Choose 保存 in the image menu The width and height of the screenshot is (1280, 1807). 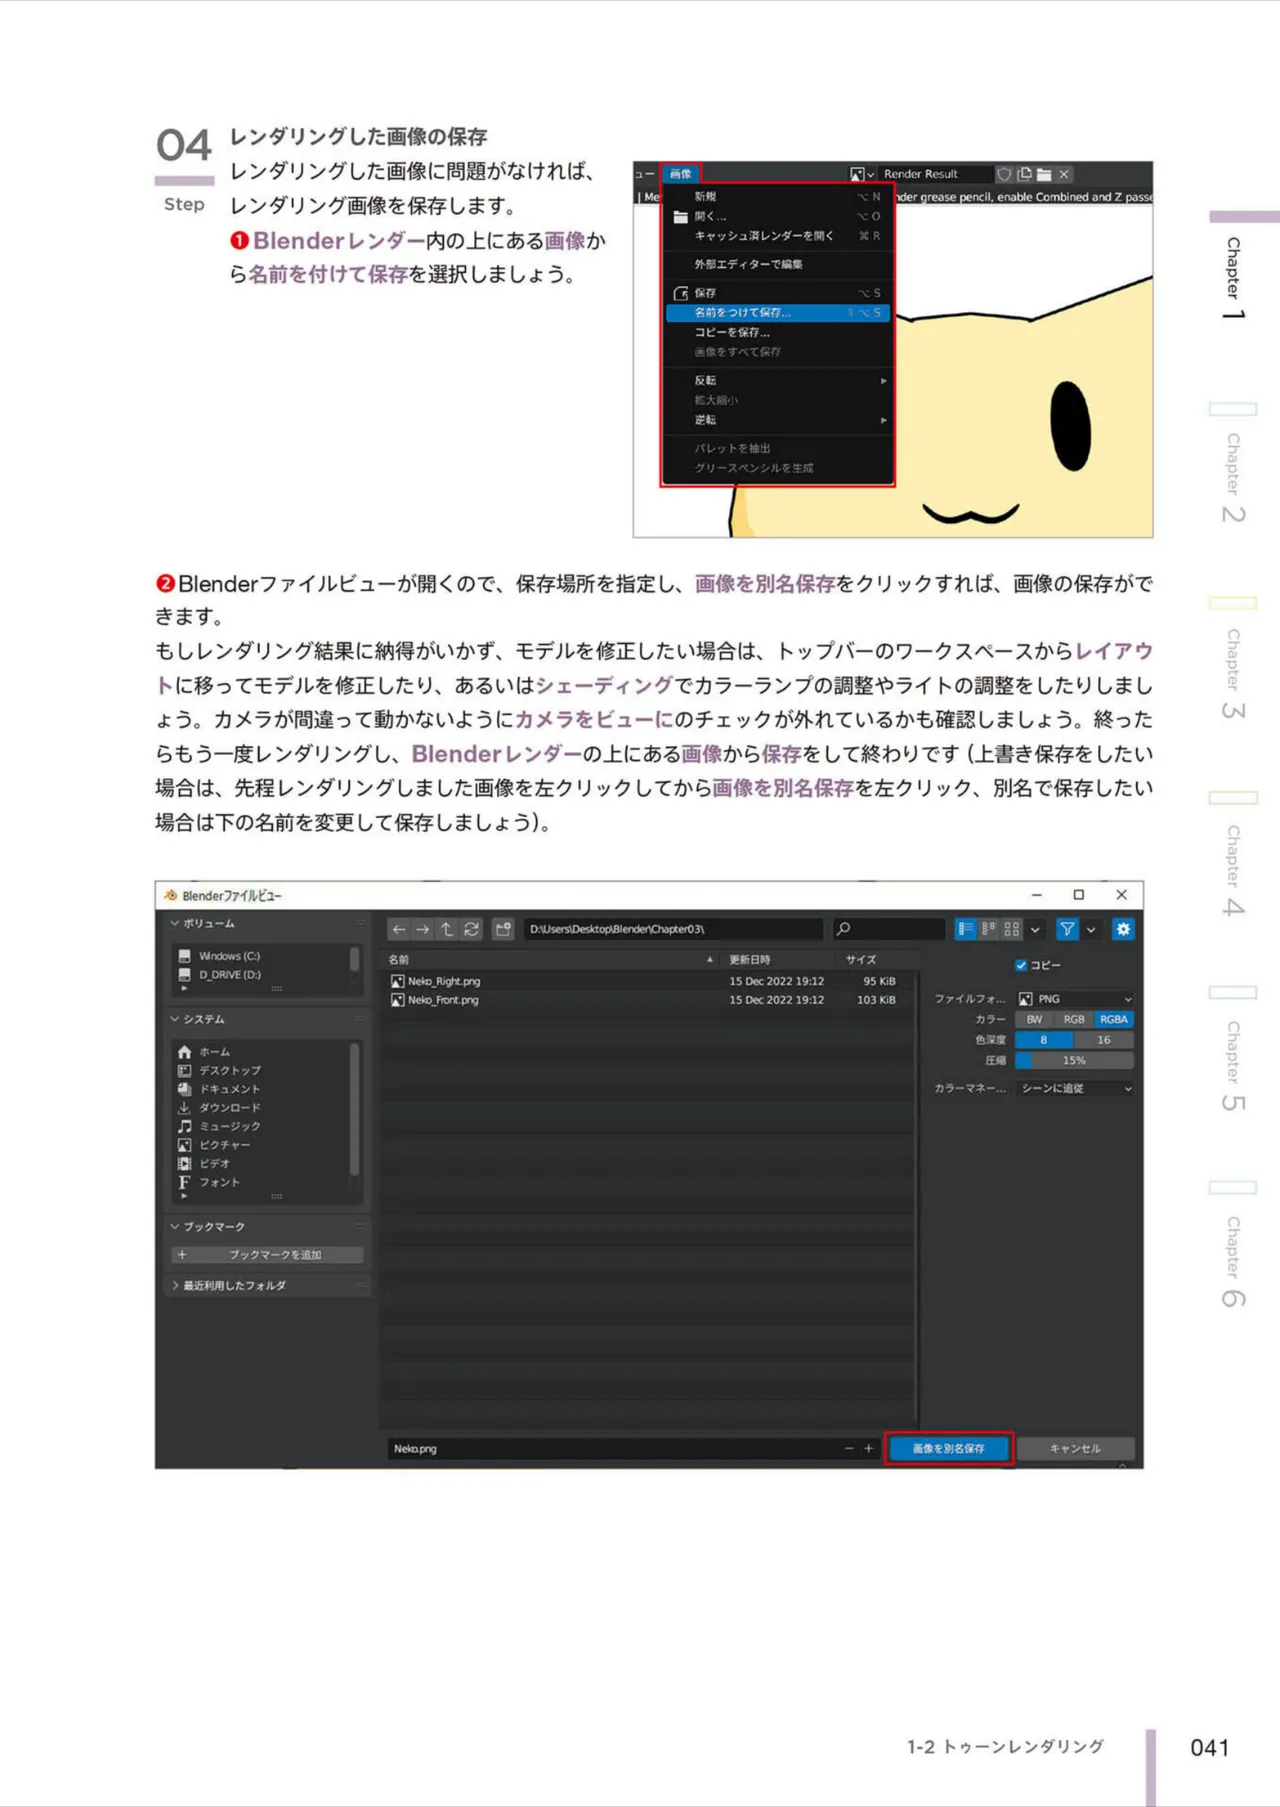[777, 293]
